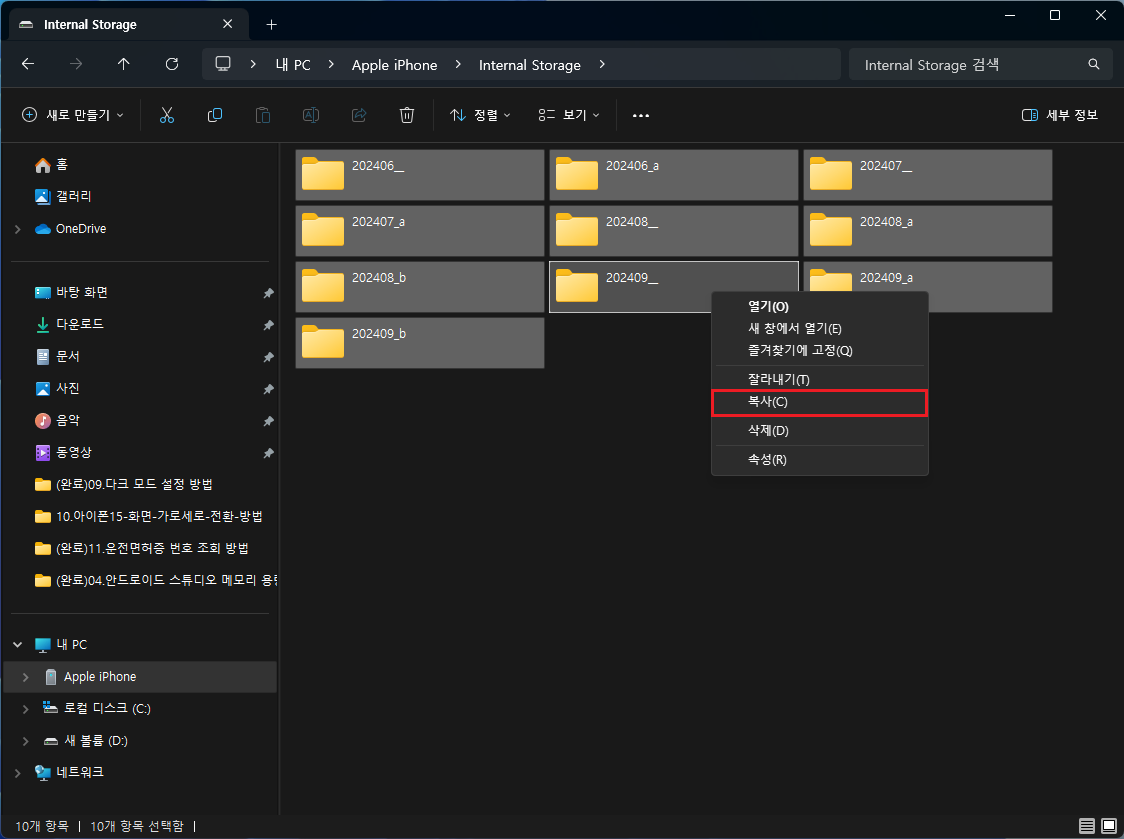Screen dimensions: 1124x839
Task: Select the 202407__ folder
Action: point(928,175)
